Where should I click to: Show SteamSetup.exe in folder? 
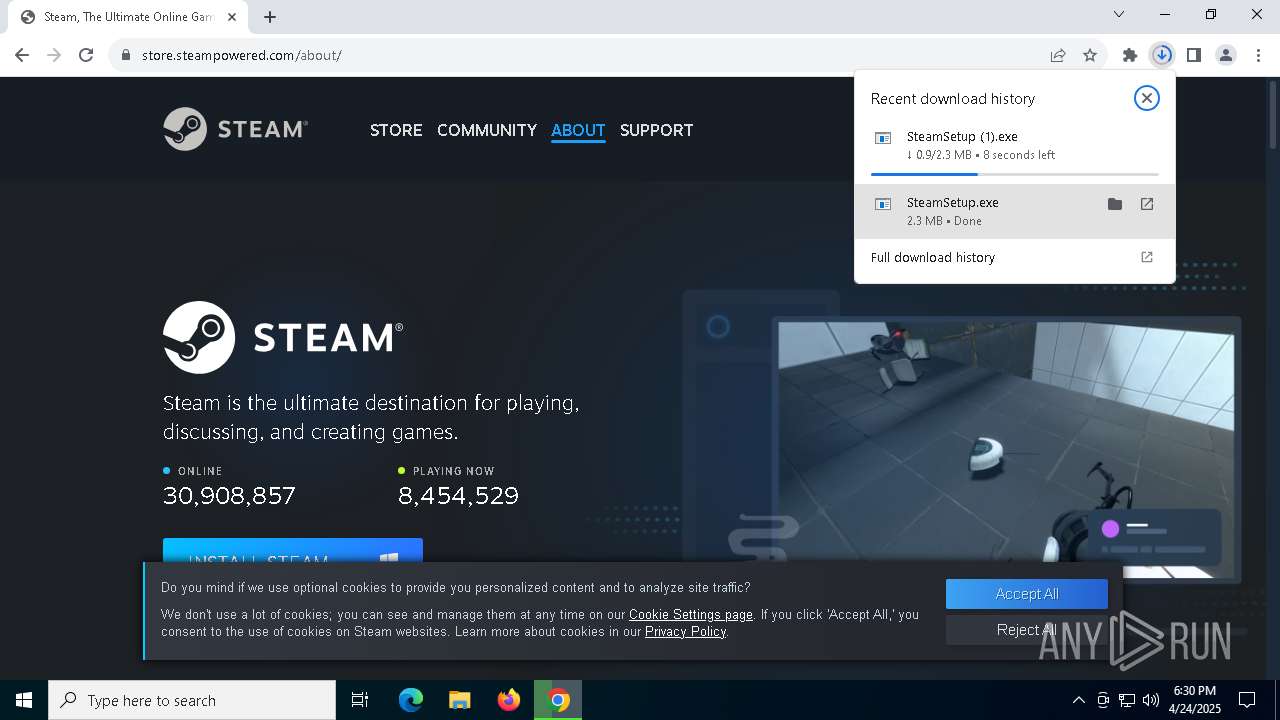click(x=1115, y=204)
